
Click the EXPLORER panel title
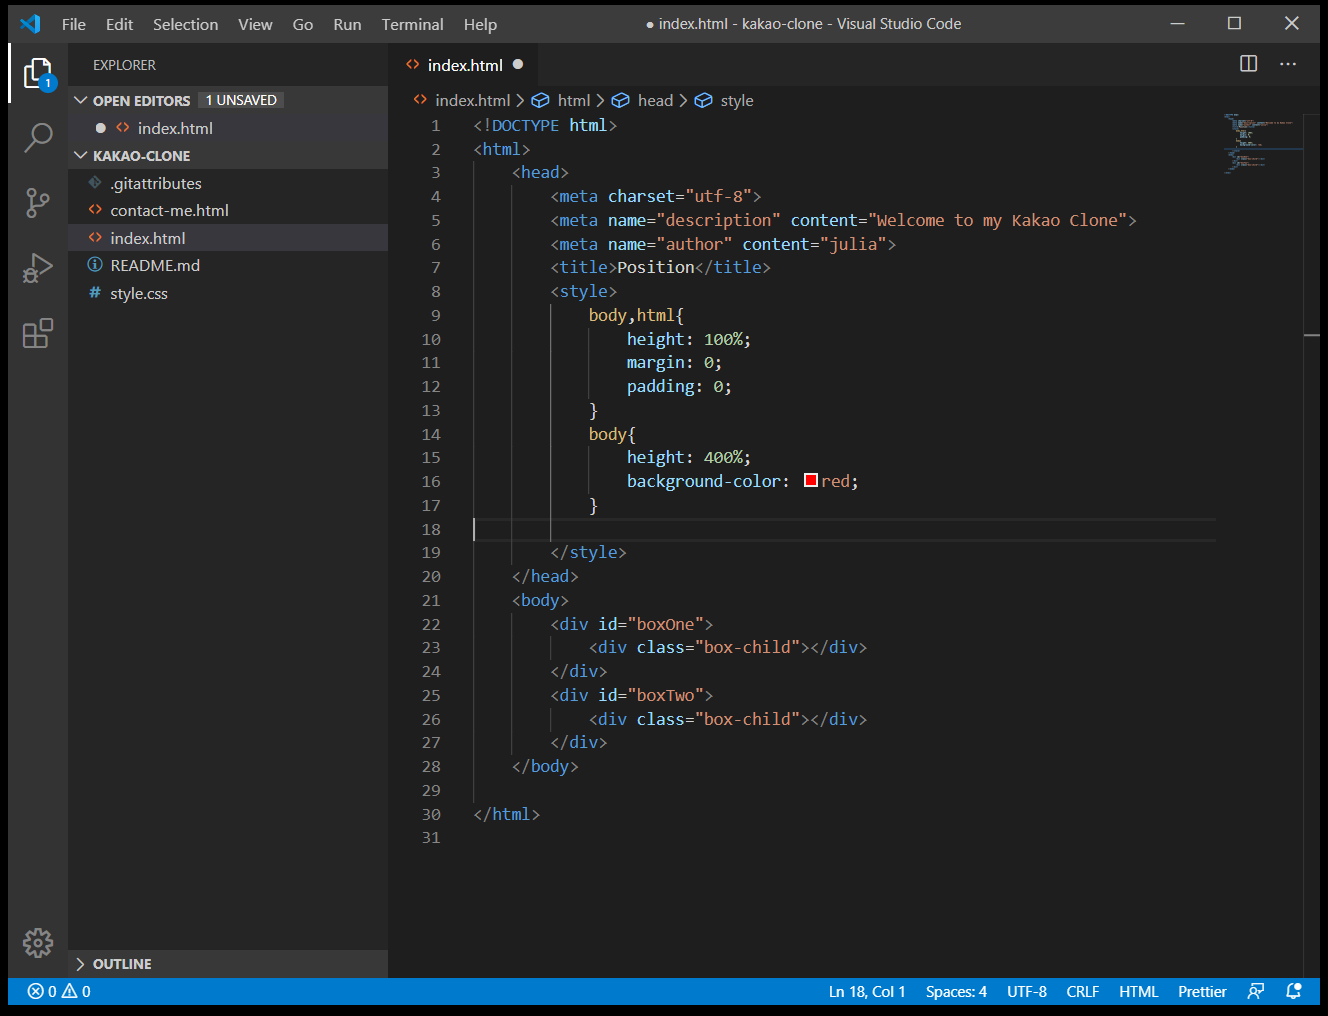click(124, 65)
